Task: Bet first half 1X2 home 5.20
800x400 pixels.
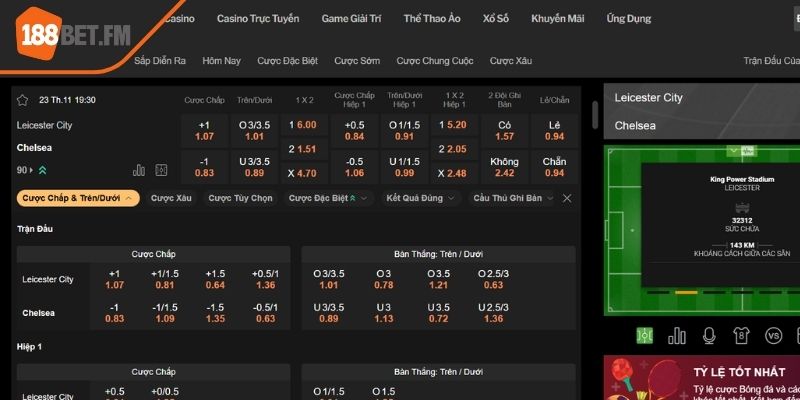Action: (454, 125)
